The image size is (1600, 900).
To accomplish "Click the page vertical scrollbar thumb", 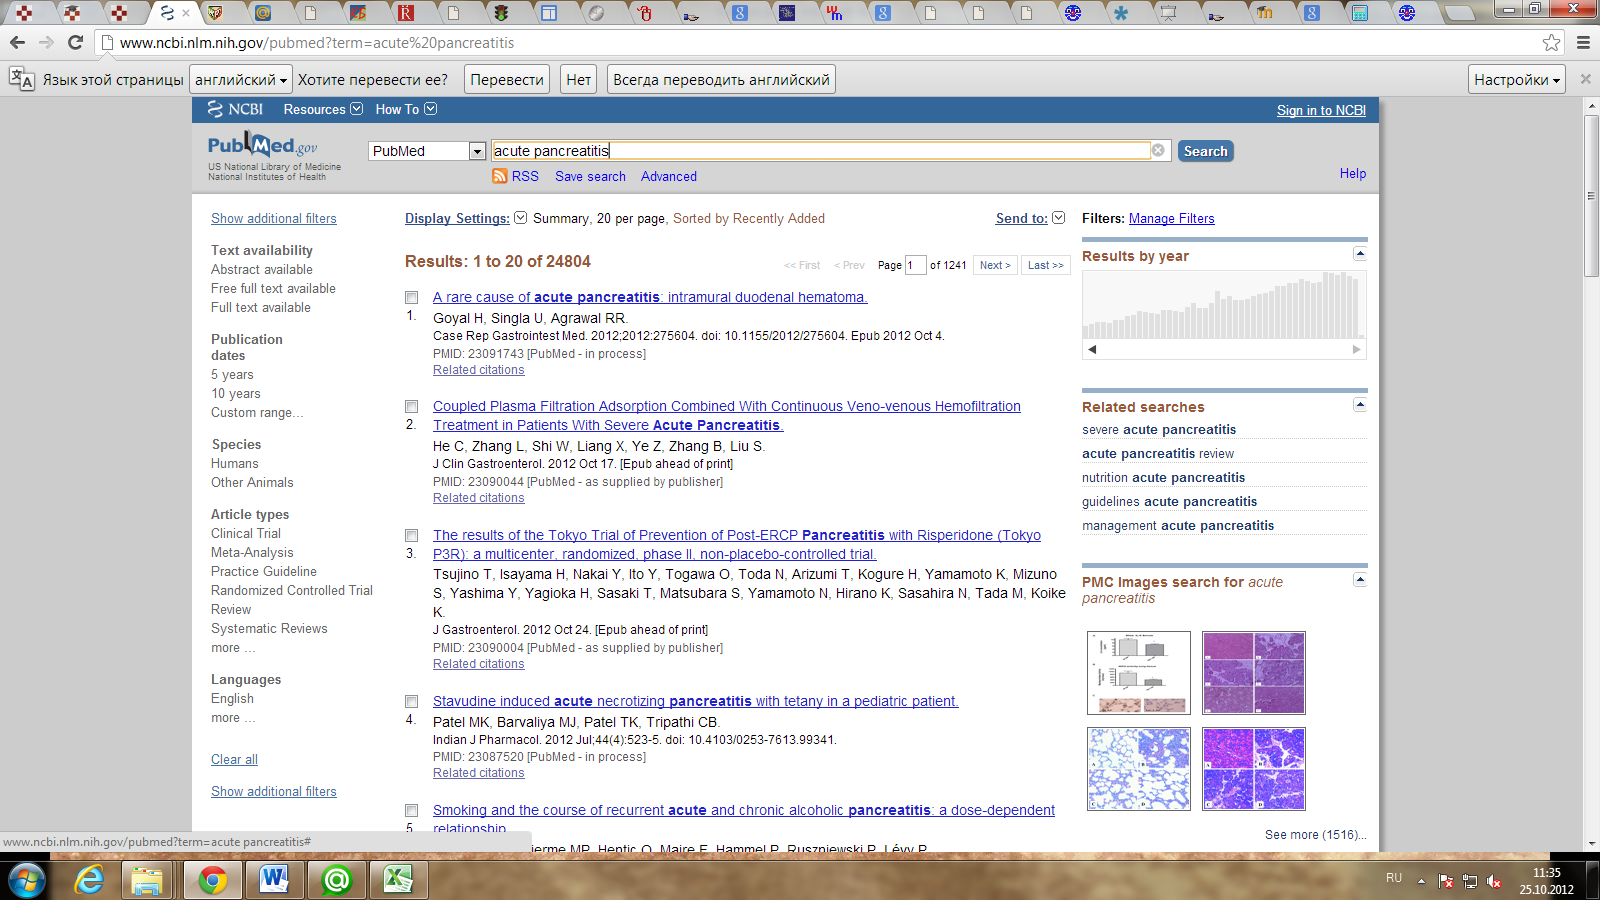I will click(x=1591, y=195).
